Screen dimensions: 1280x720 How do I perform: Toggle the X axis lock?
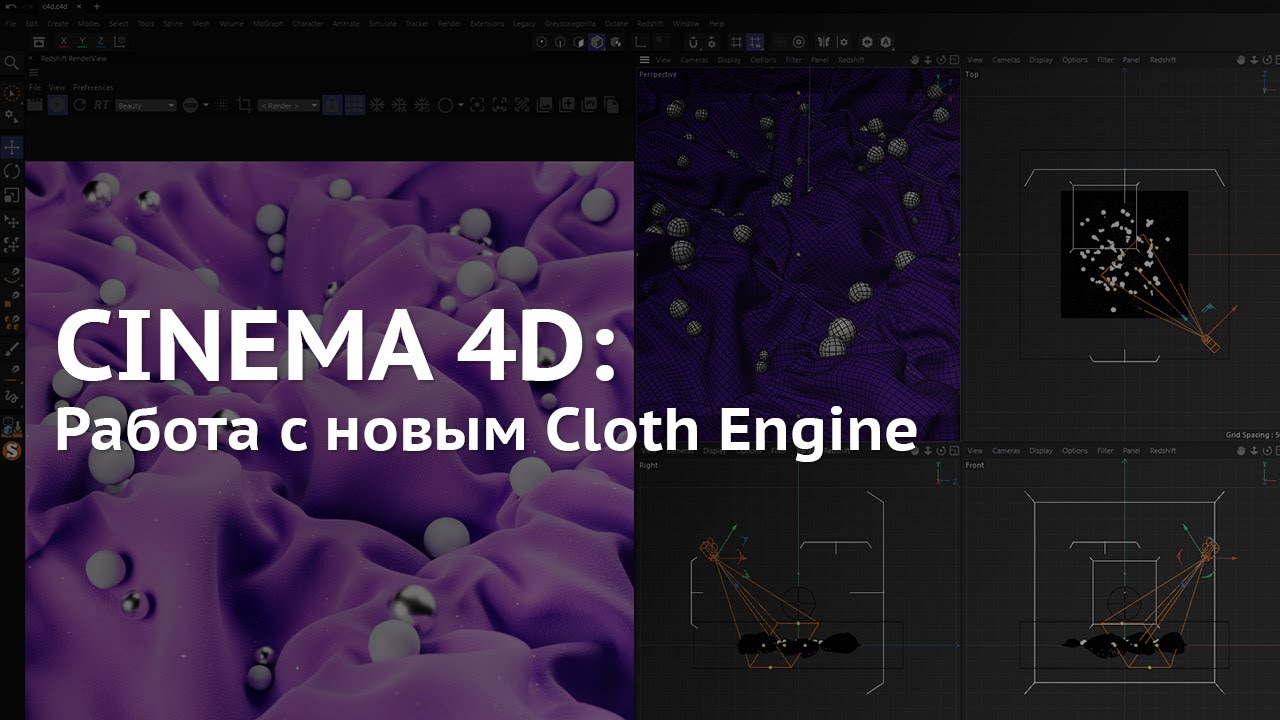(64, 42)
